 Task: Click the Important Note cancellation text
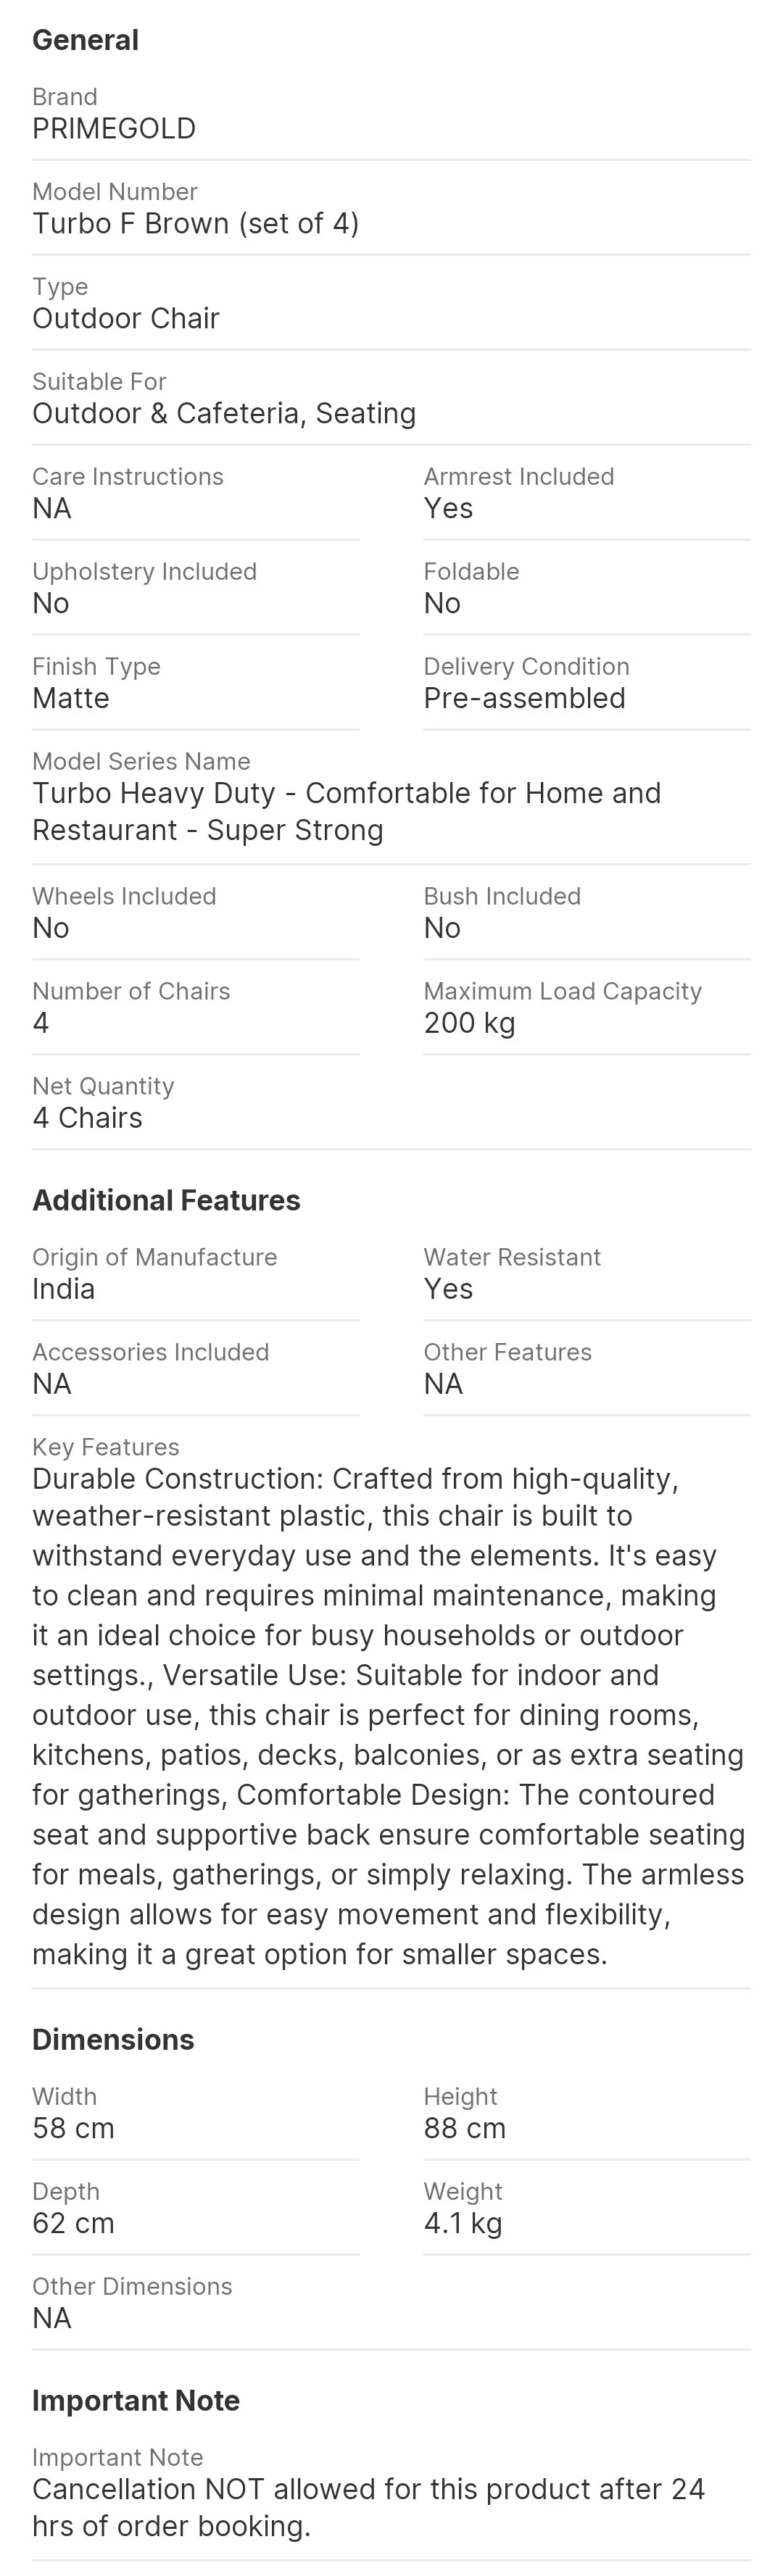(368, 2507)
